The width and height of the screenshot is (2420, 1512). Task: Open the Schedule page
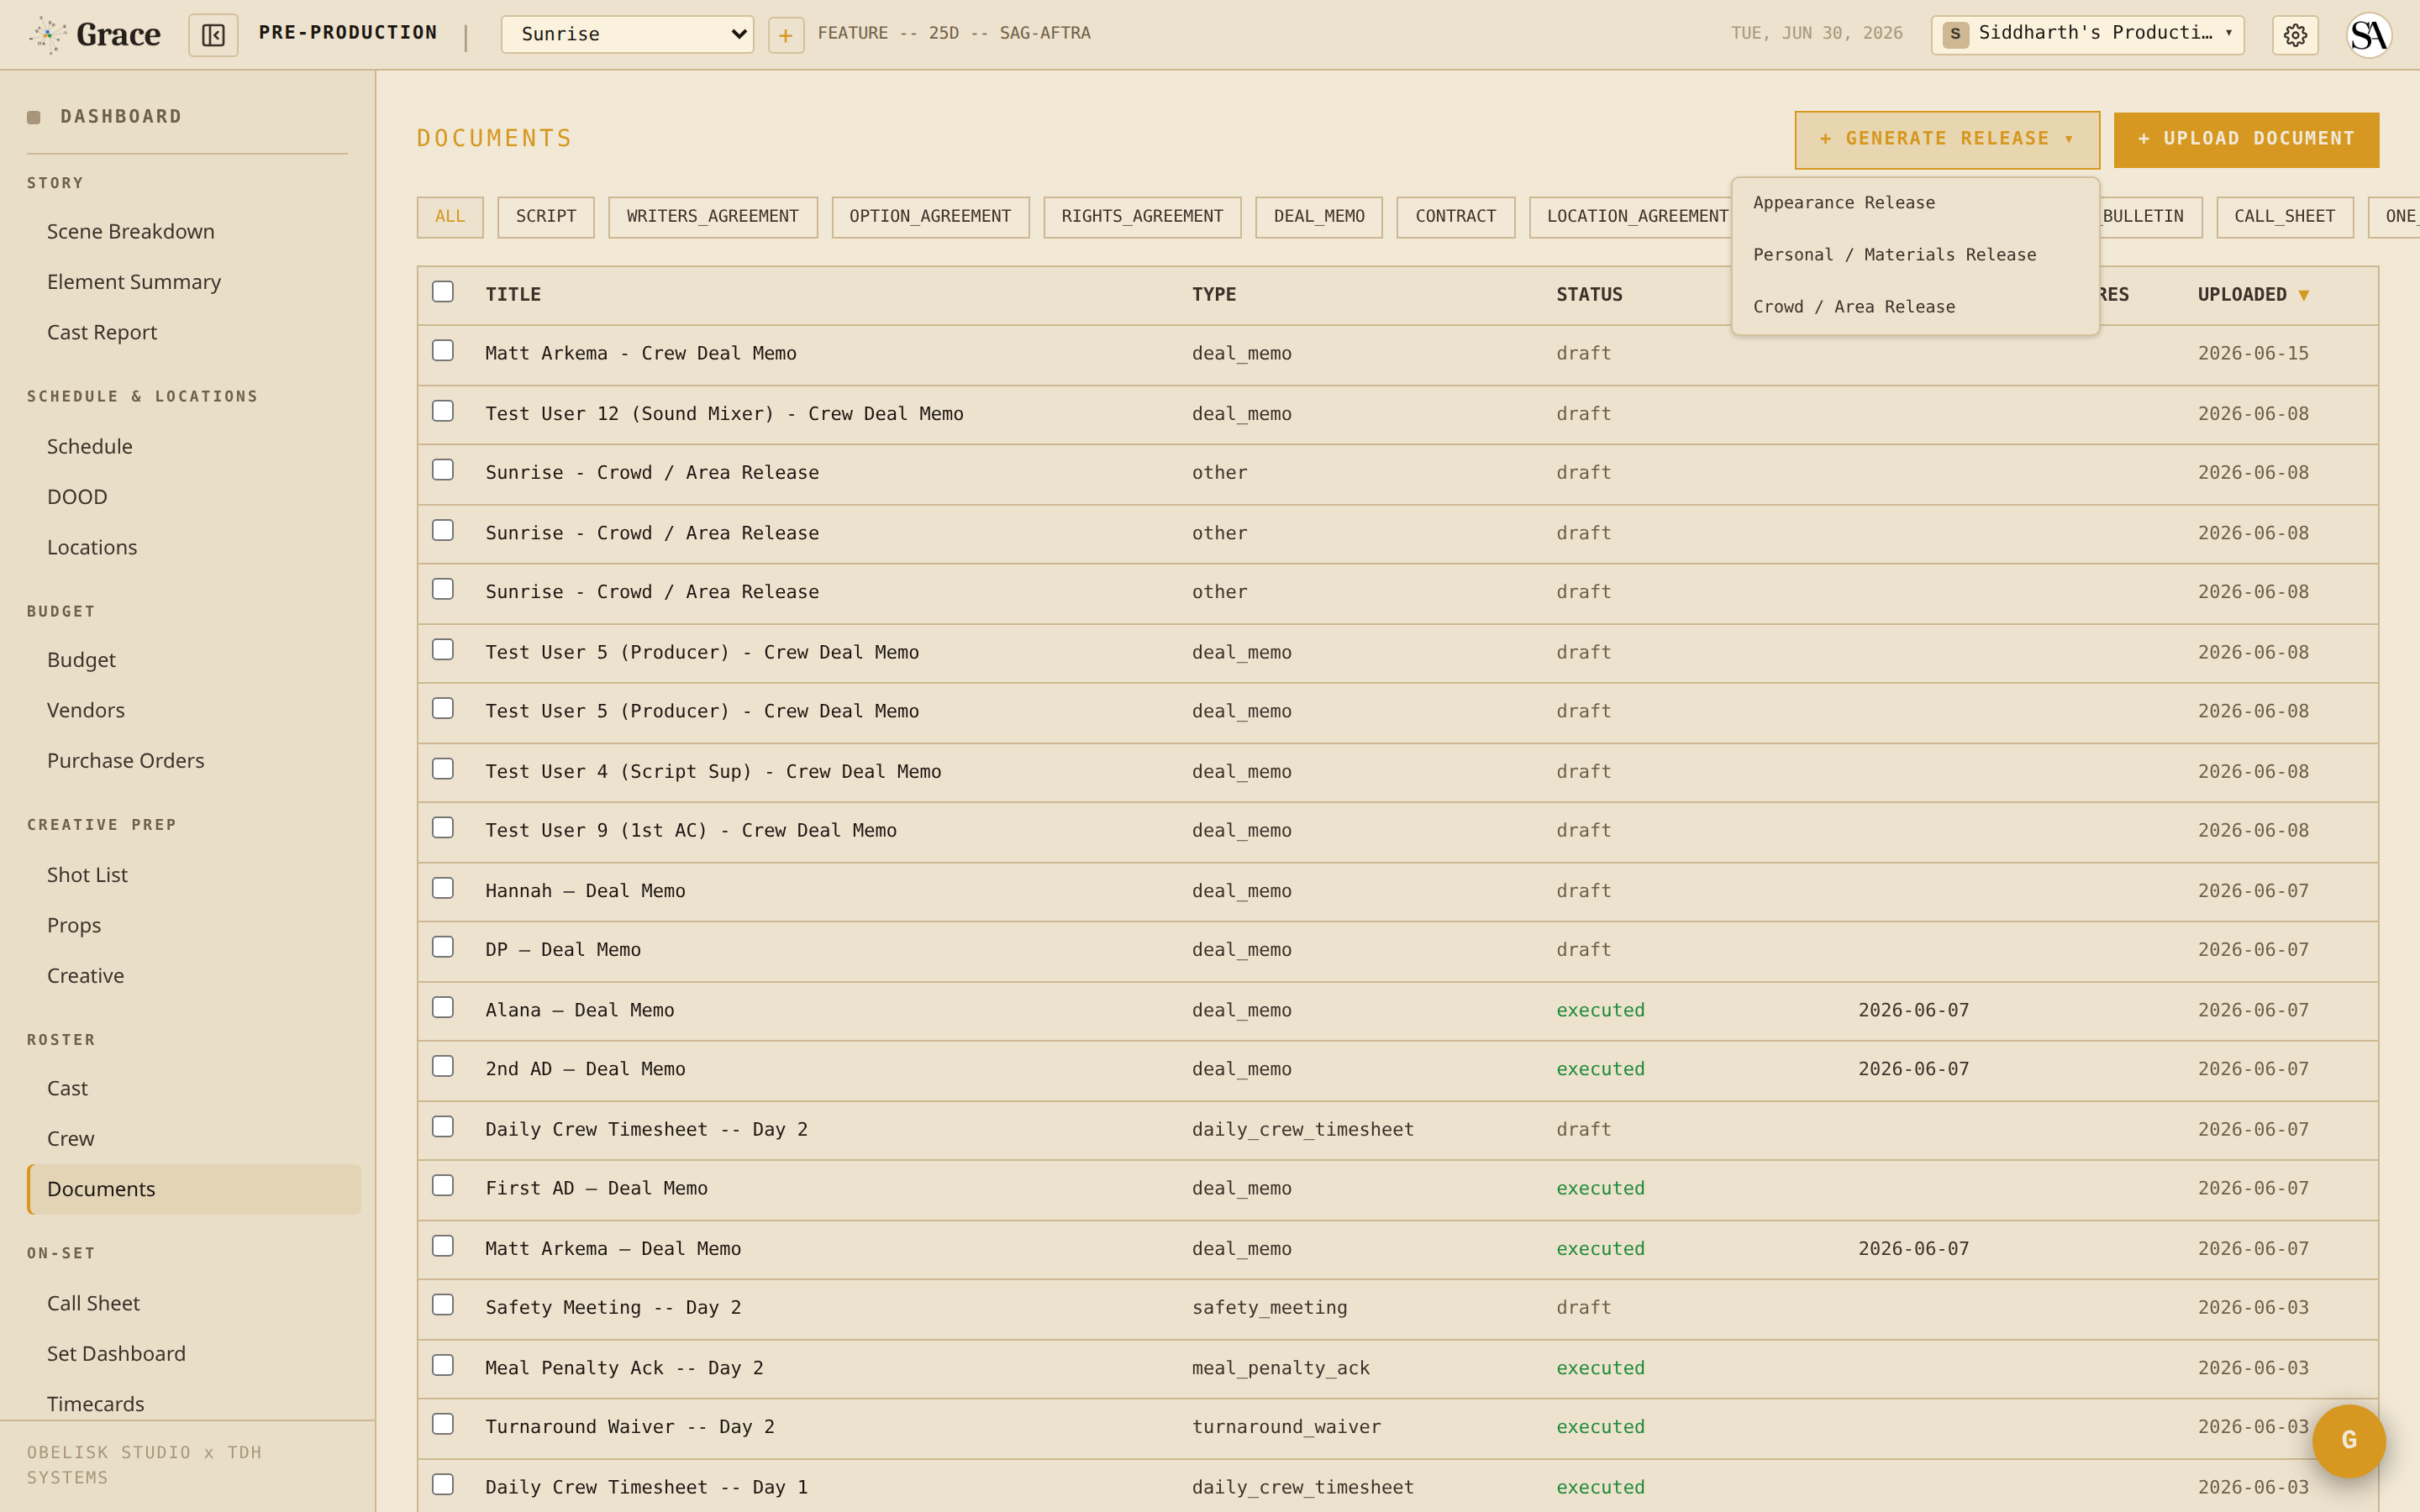click(x=89, y=447)
